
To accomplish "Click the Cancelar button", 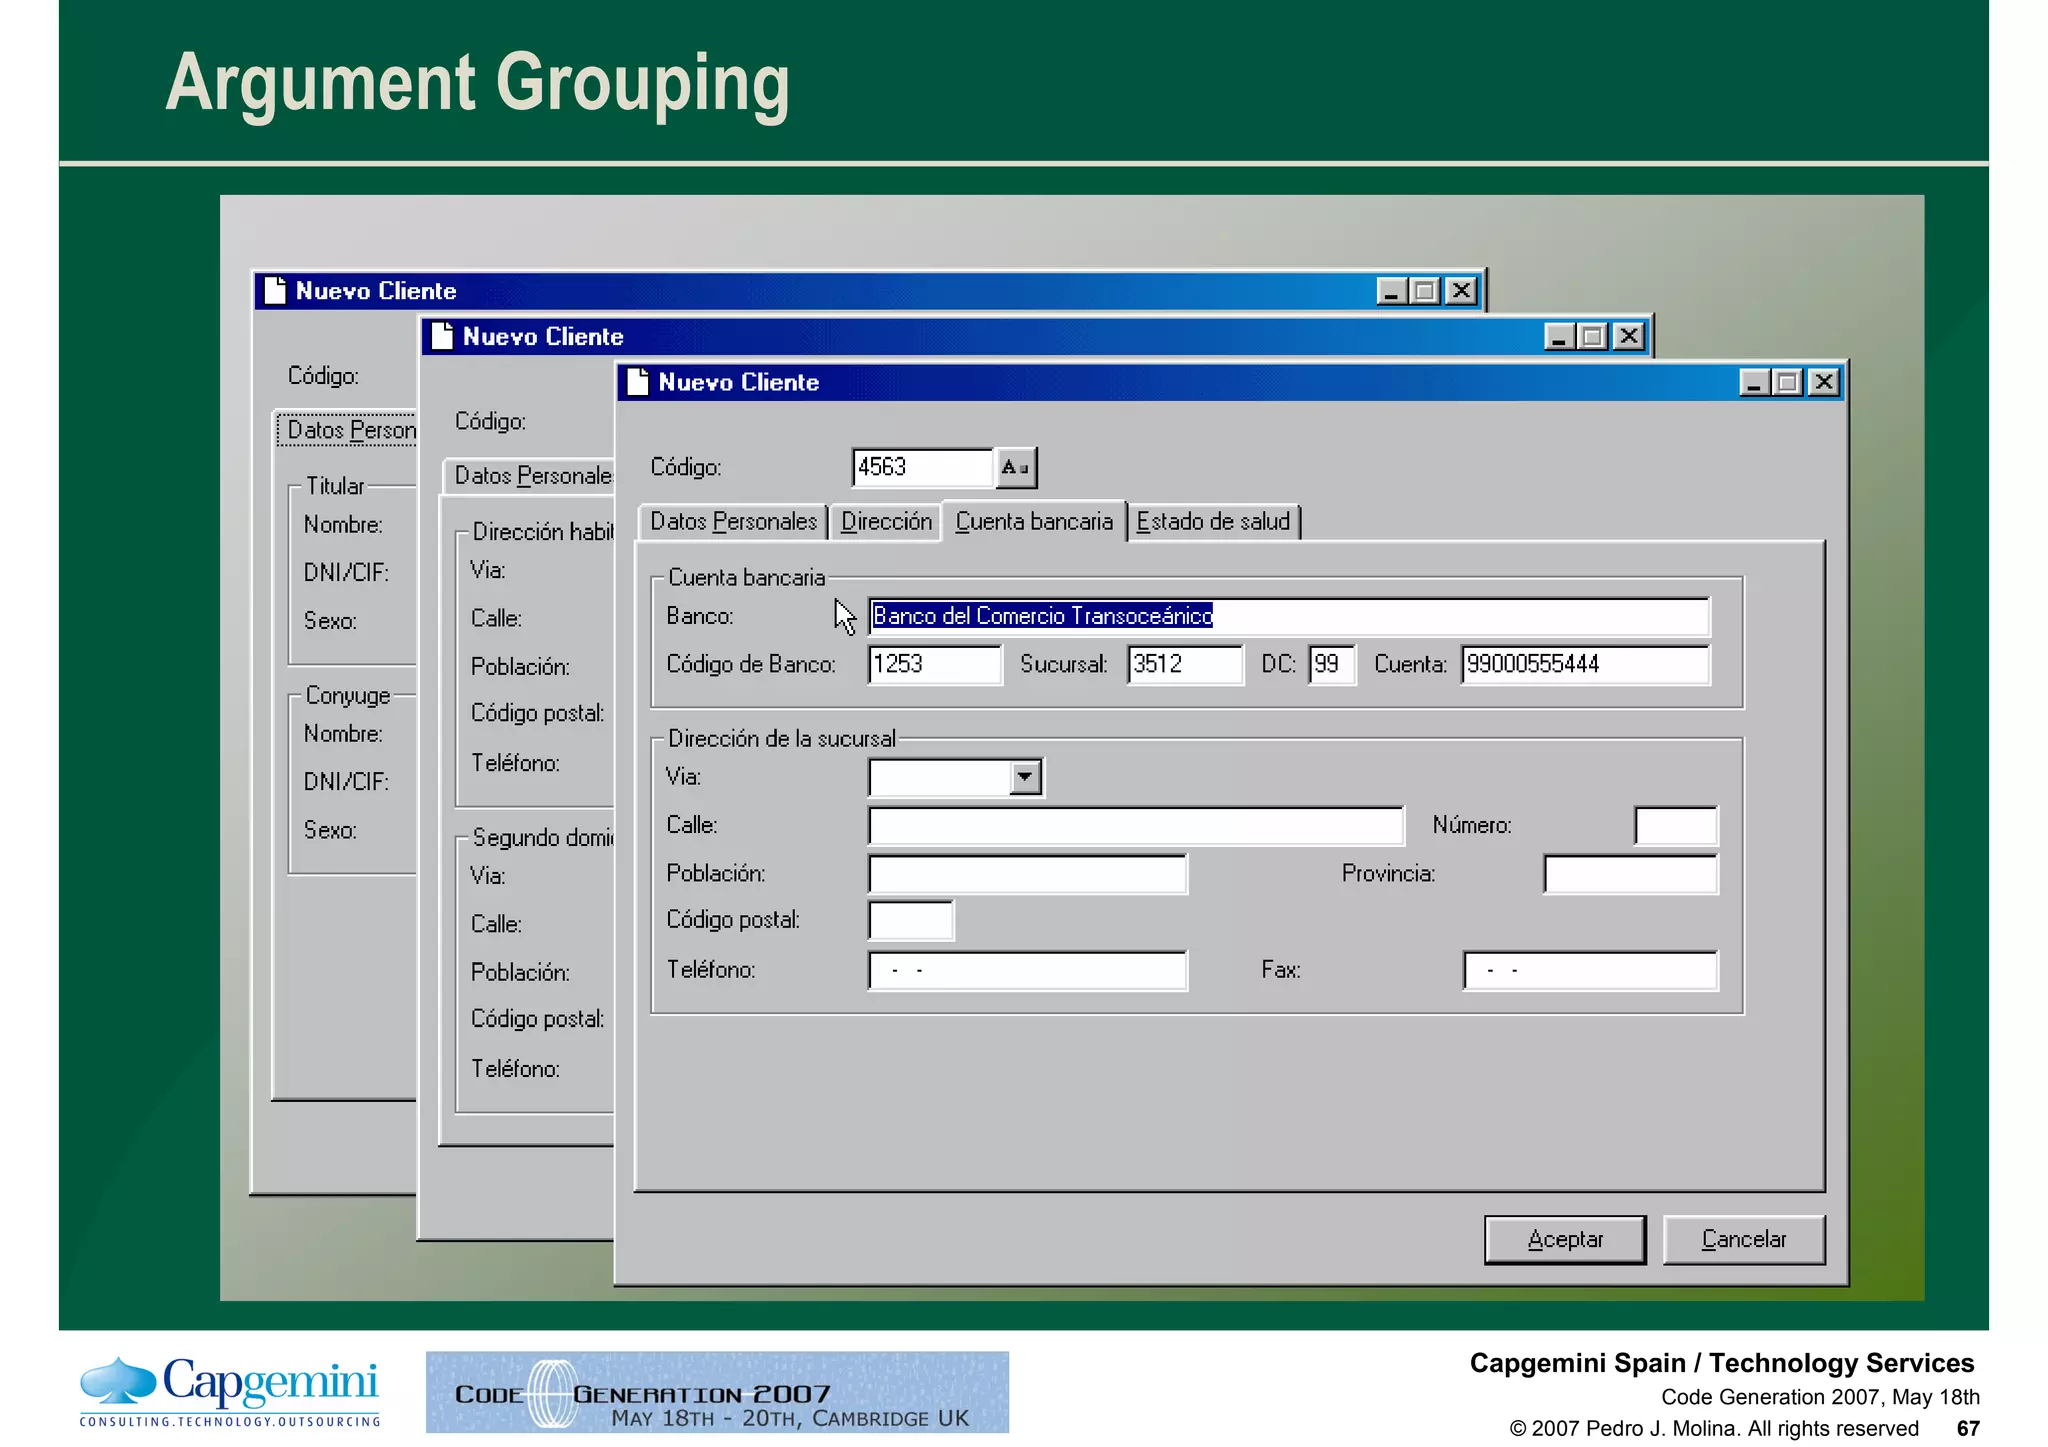I will 1744,1239.
